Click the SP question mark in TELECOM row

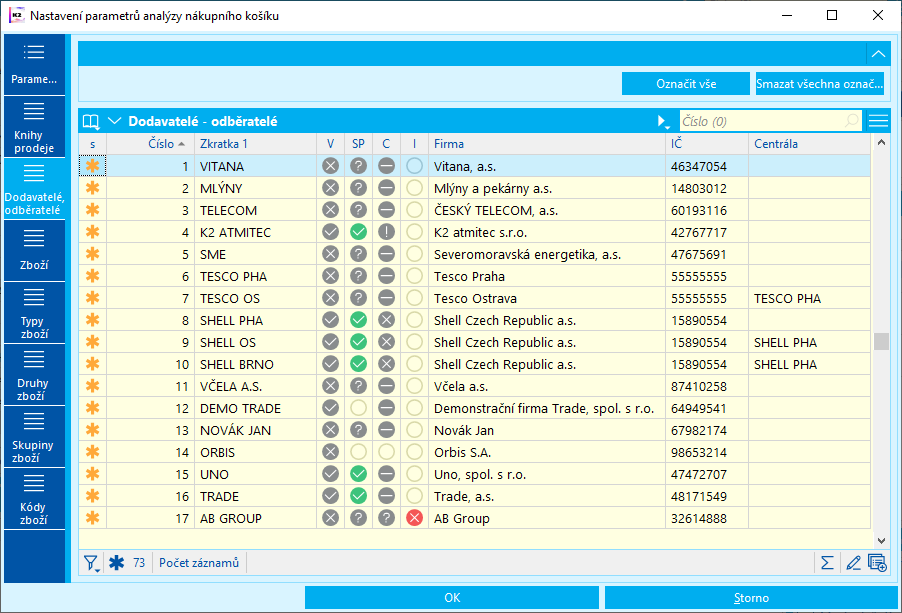point(358,210)
